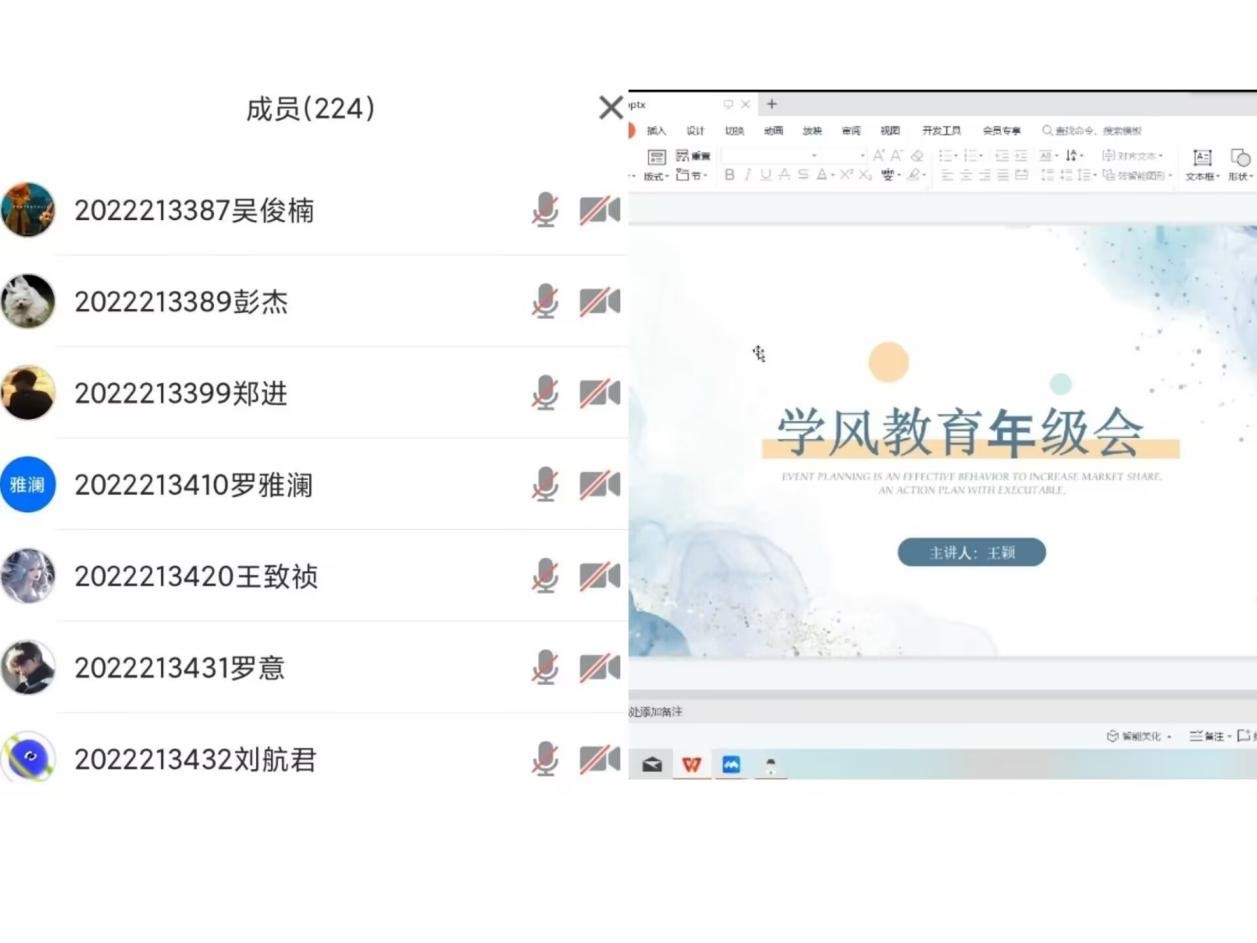Toggle microphone for 罗雅澜
The image size is (1257, 943).
point(545,485)
